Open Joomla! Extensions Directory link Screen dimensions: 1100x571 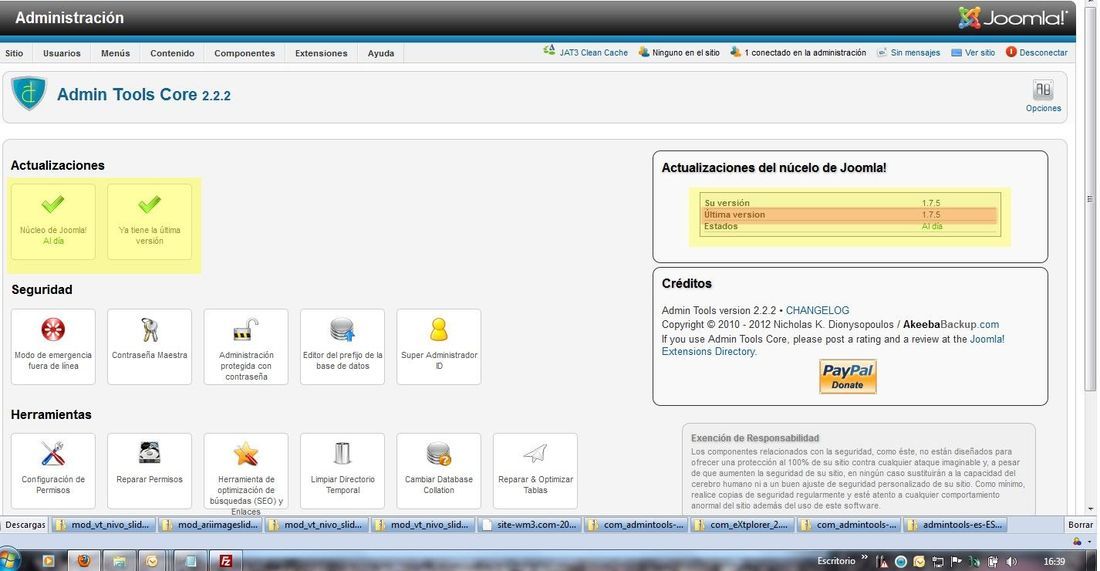[x=833, y=345]
